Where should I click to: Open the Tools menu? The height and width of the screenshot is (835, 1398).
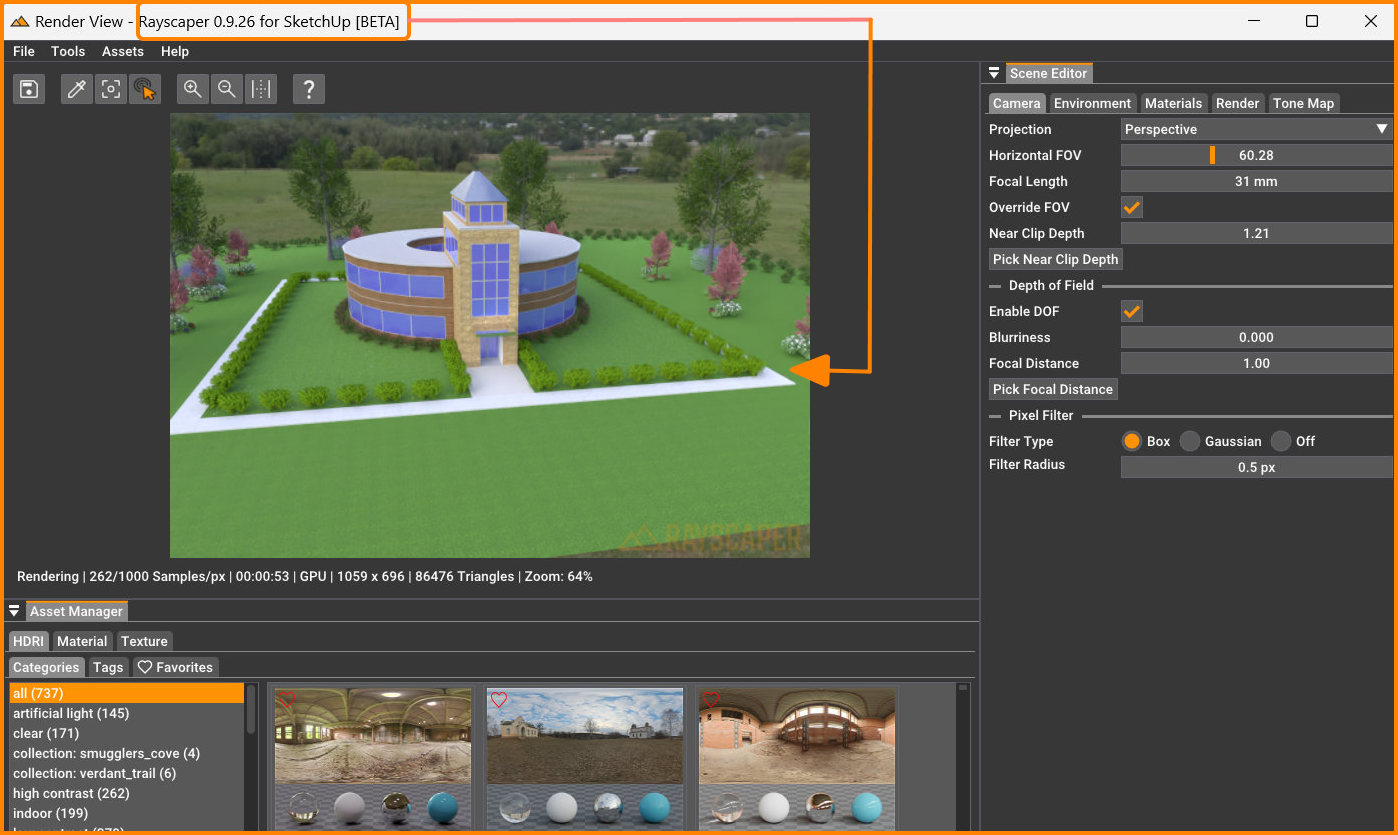click(68, 51)
